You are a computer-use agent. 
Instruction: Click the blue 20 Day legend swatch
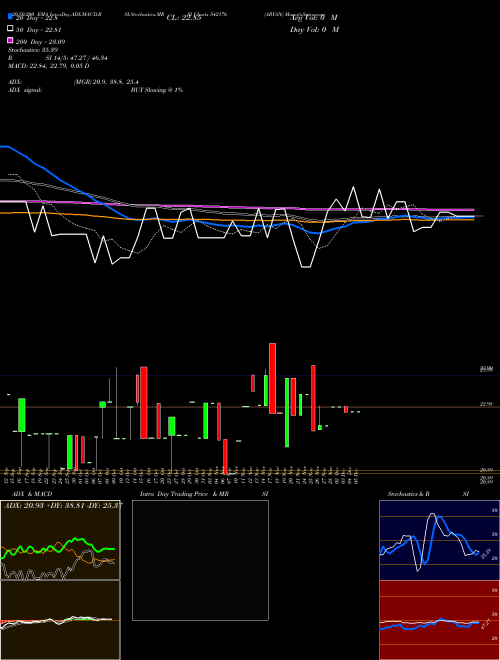coord(10,16)
